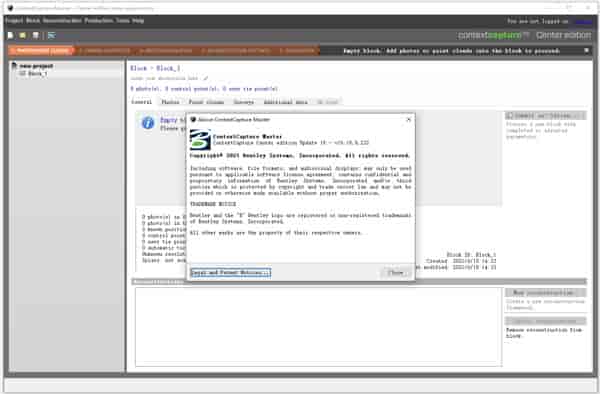Switch to the General tab
The width and height of the screenshot is (600, 394).
tap(142, 102)
